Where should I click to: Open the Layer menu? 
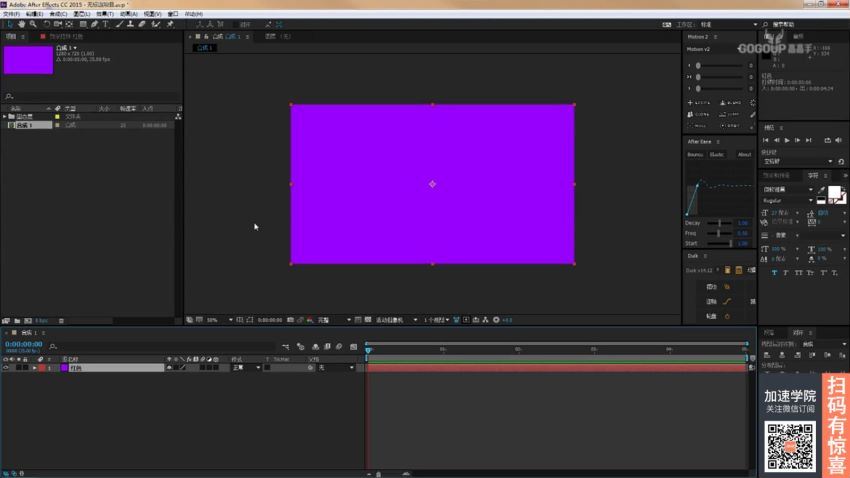point(81,14)
